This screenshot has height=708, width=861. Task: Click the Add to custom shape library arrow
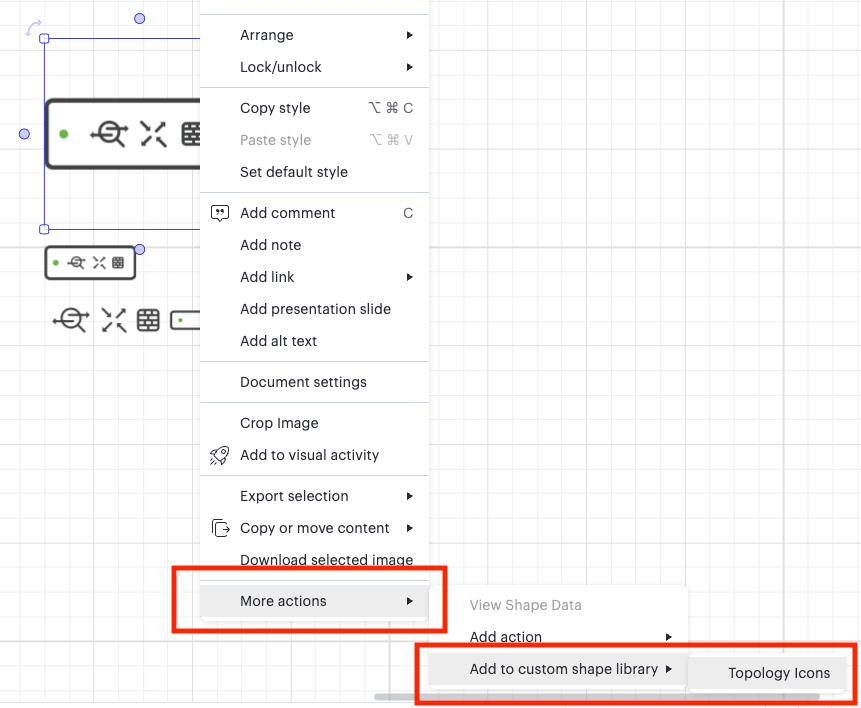tap(668, 669)
